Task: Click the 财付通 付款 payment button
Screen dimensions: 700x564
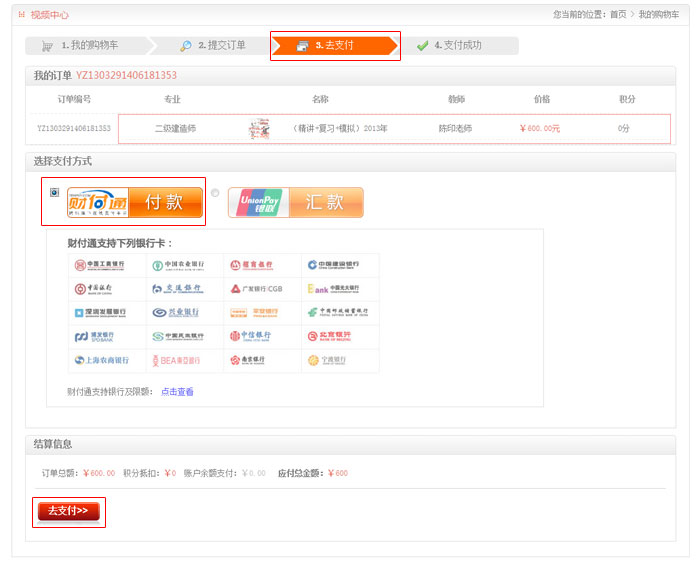Action: click(135, 203)
